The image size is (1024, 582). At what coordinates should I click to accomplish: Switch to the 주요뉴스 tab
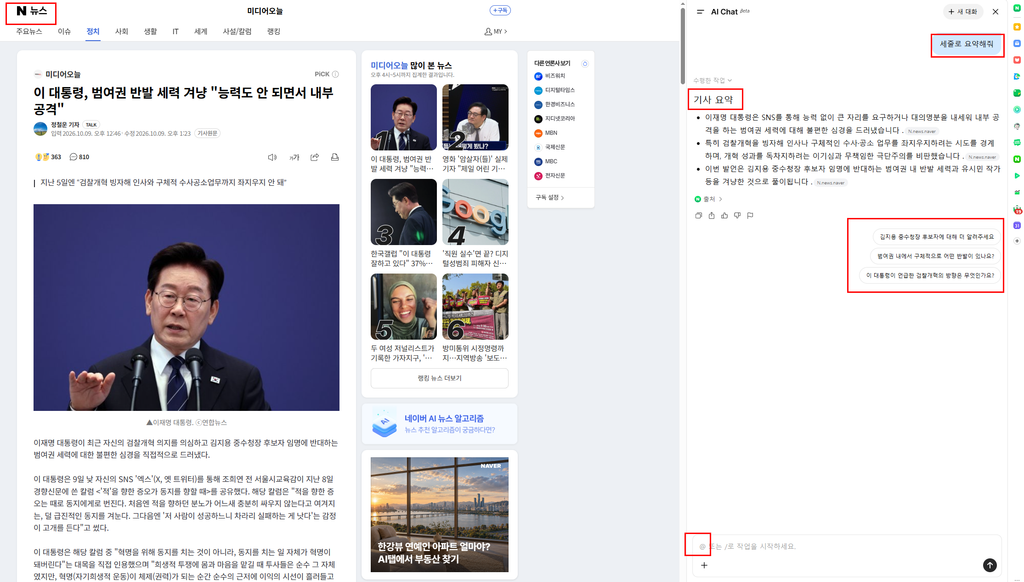point(29,31)
